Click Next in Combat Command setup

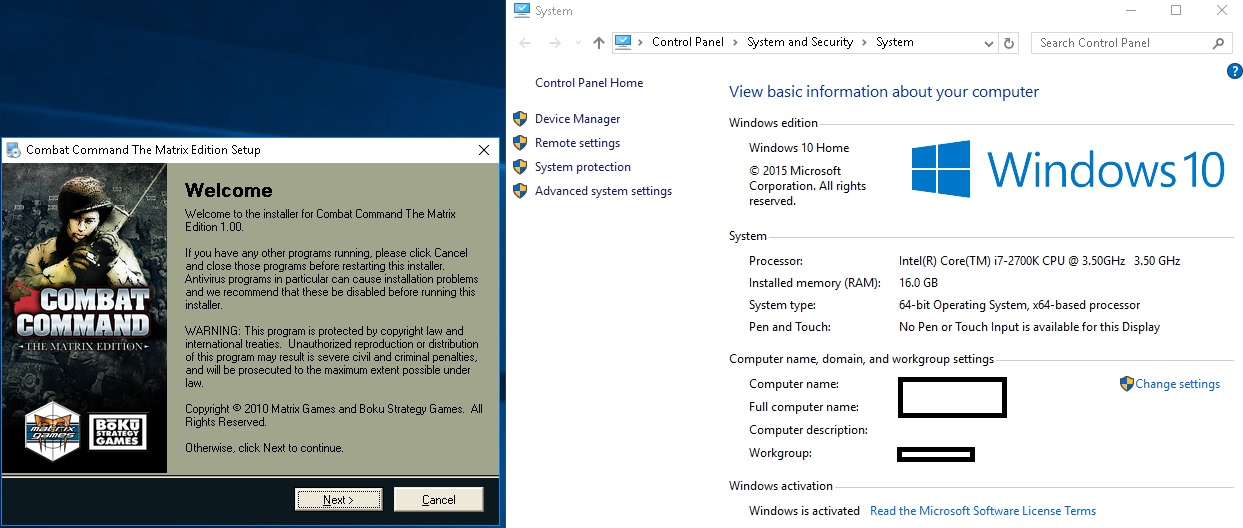pos(338,499)
